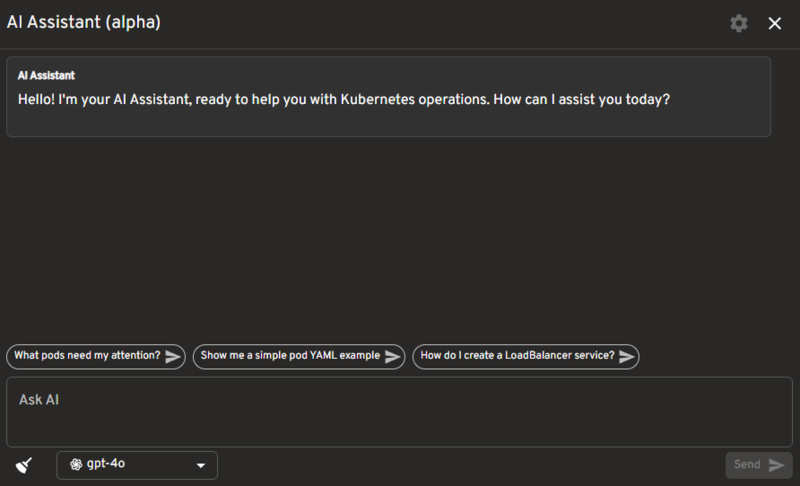Image resolution: width=800 pixels, height=486 pixels.
Task: Click send arrow on pod YAML example suggestion
Action: click(x=392, y=356)
